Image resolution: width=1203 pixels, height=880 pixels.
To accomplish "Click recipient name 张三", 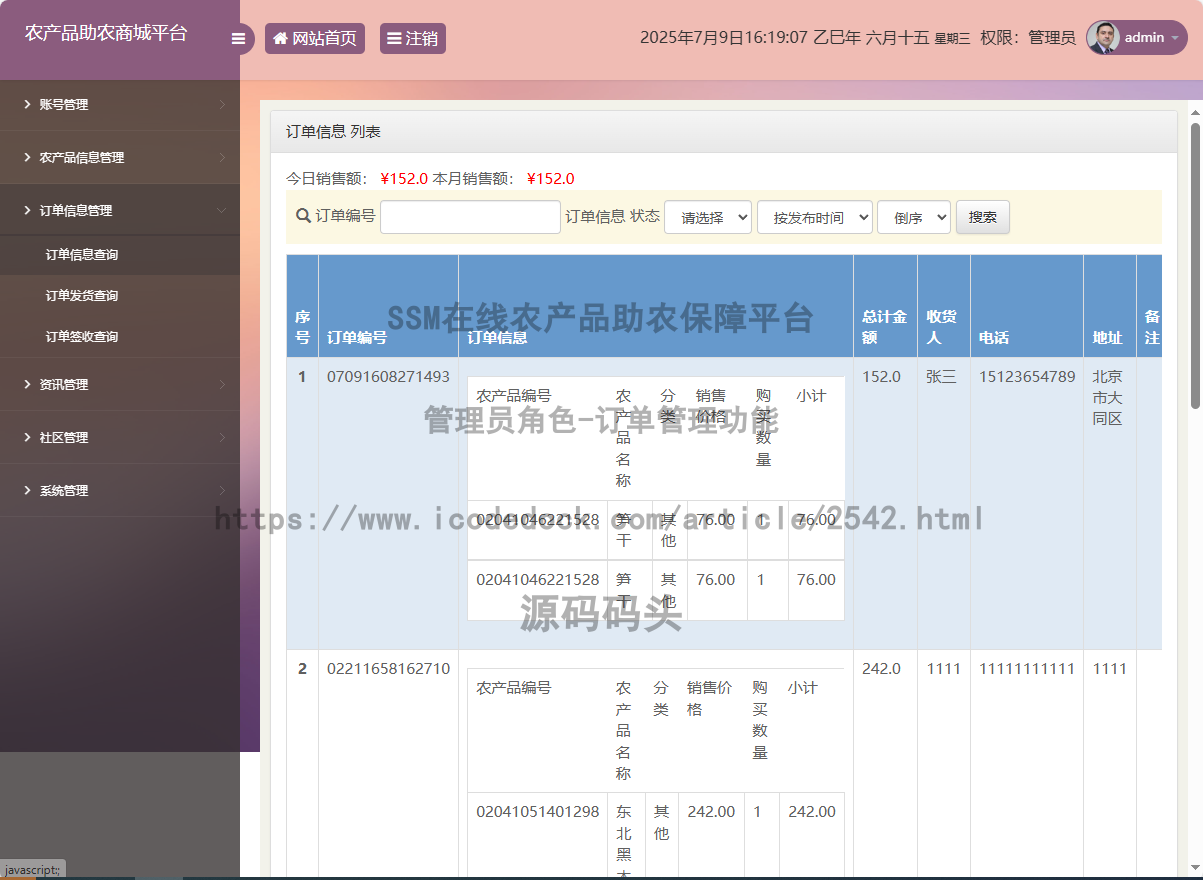I will pos(941,376).
